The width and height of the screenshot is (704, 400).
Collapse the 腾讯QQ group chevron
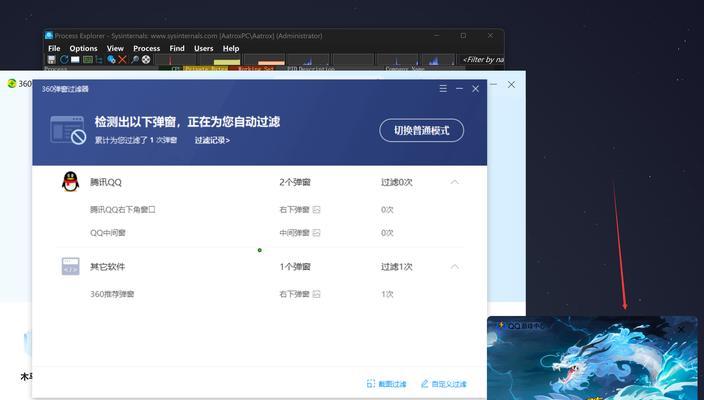(454, 182)
